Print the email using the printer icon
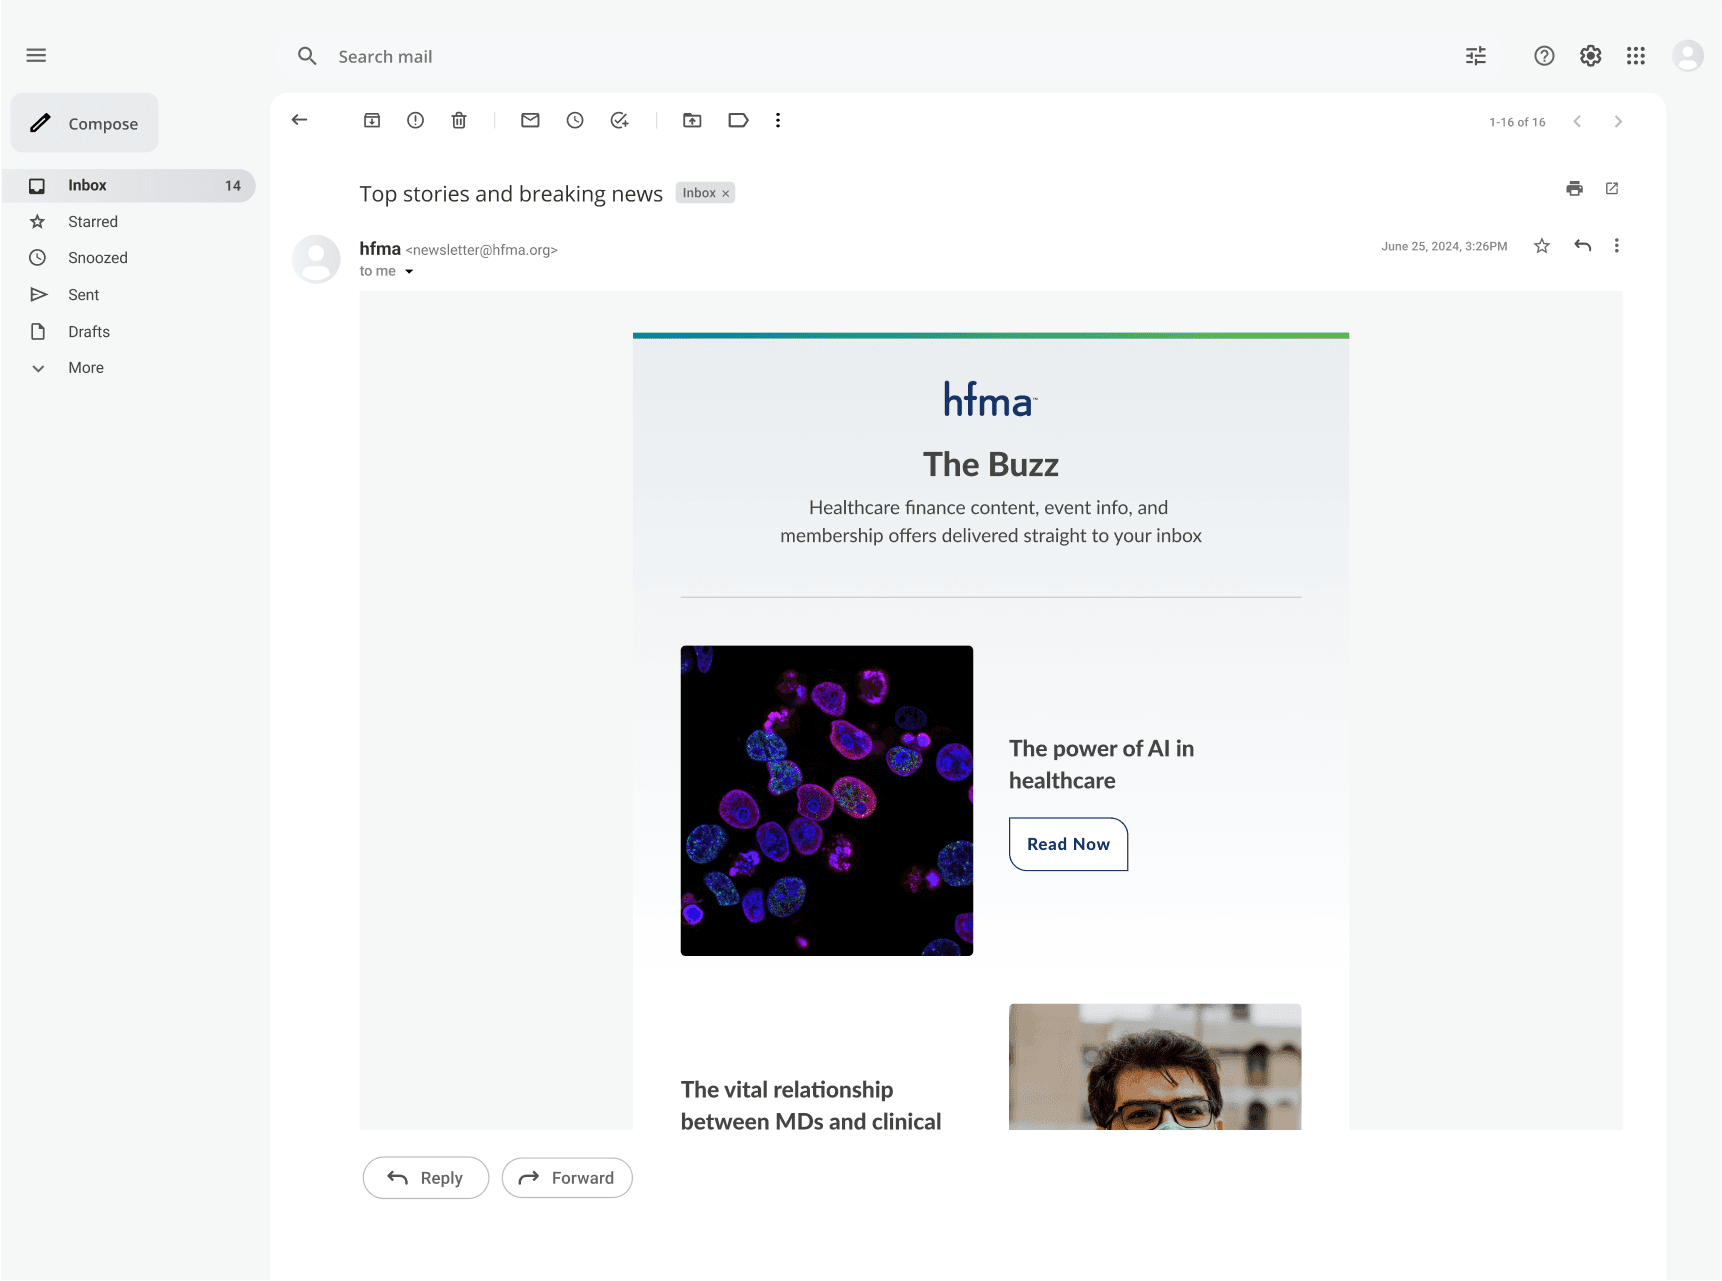Screen dimensions: 1722x1281 click(1575, 188)
